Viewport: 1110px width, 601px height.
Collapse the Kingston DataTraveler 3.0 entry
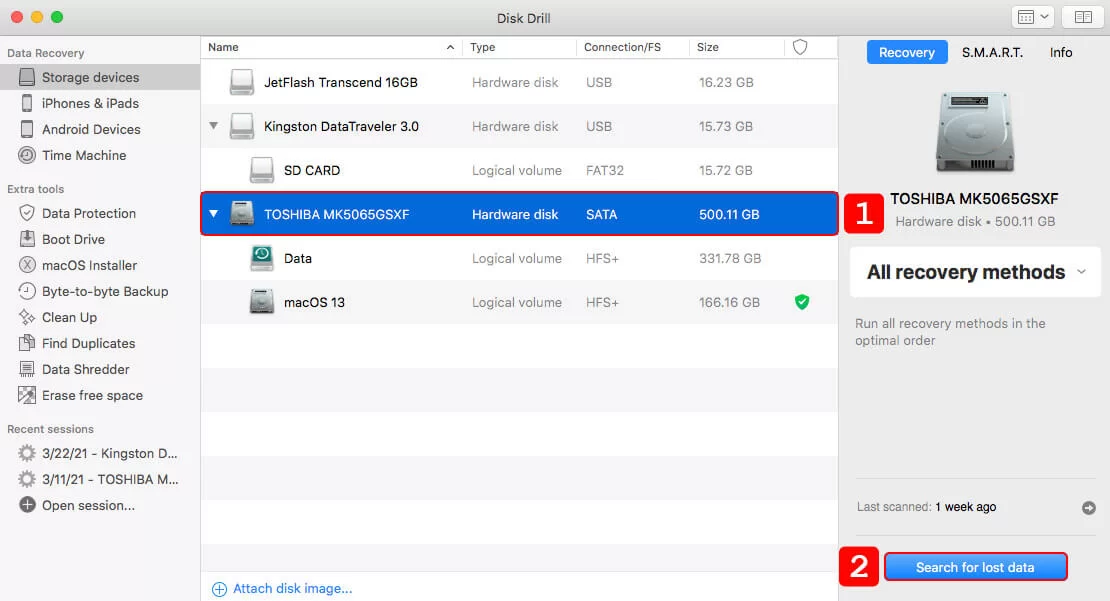212,126
